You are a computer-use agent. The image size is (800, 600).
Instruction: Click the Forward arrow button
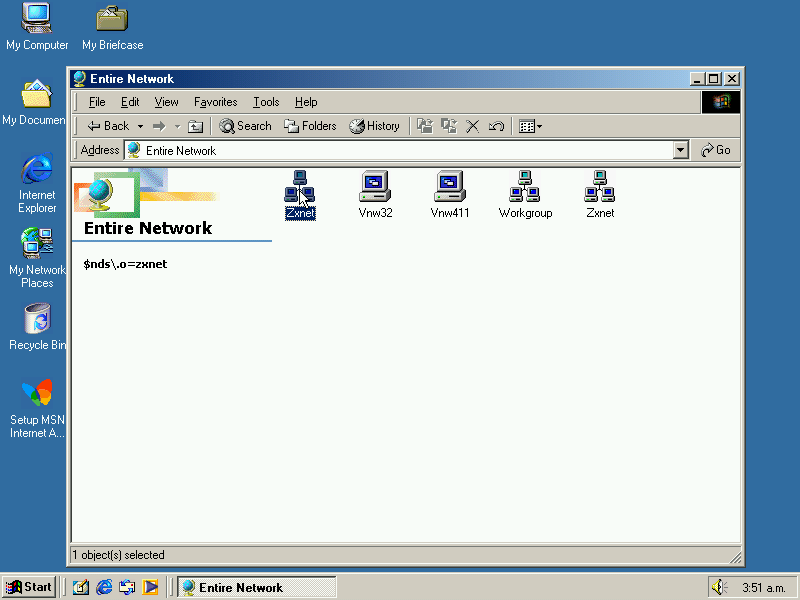(159, 126)
